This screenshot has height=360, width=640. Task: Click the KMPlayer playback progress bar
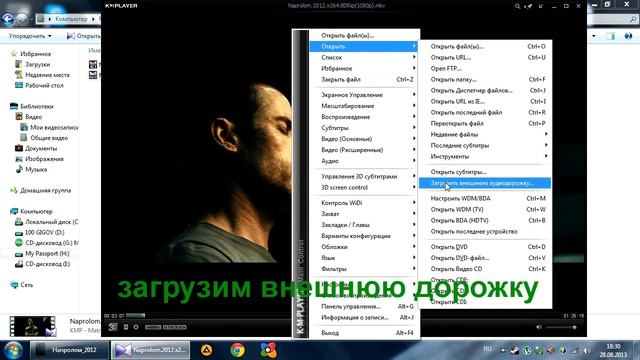pos(343,316)
